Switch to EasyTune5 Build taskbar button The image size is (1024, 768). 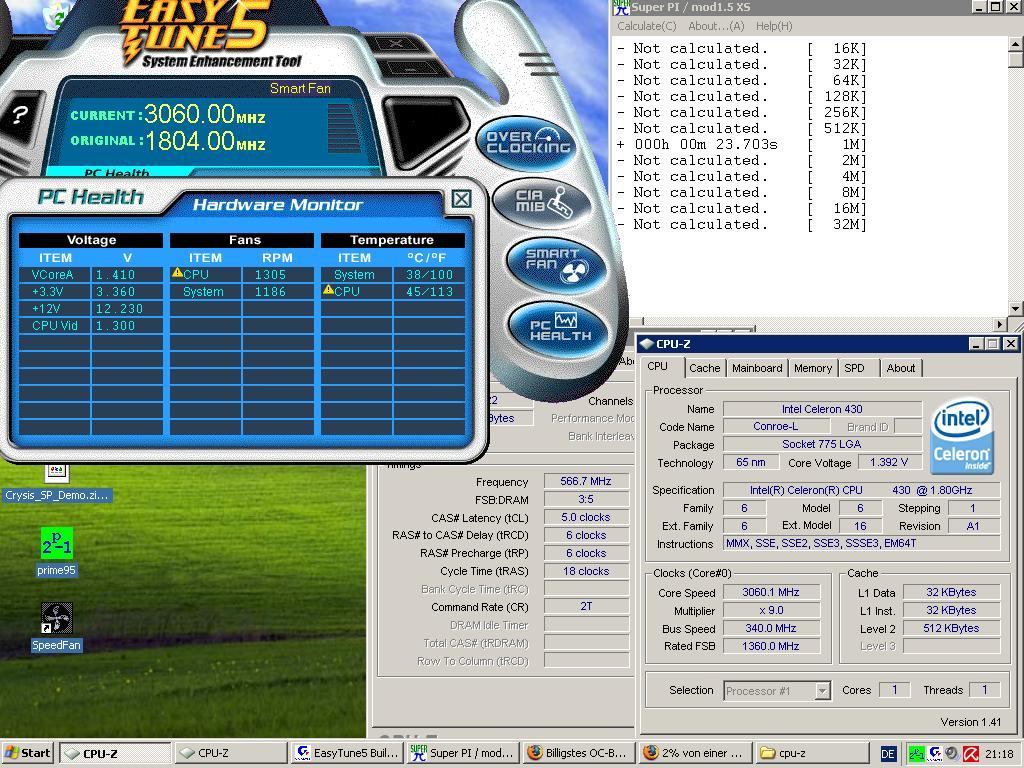(x=346, y=753)
